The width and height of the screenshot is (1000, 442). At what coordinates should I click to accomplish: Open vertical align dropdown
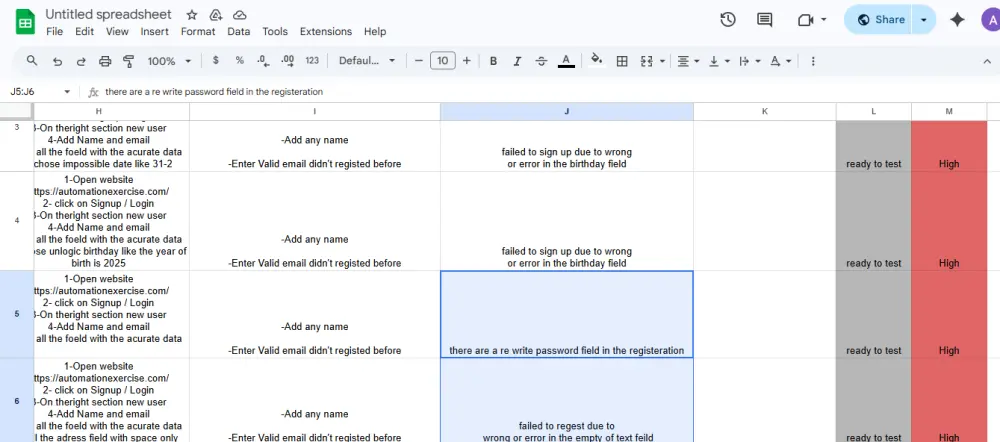click(719, 61)
